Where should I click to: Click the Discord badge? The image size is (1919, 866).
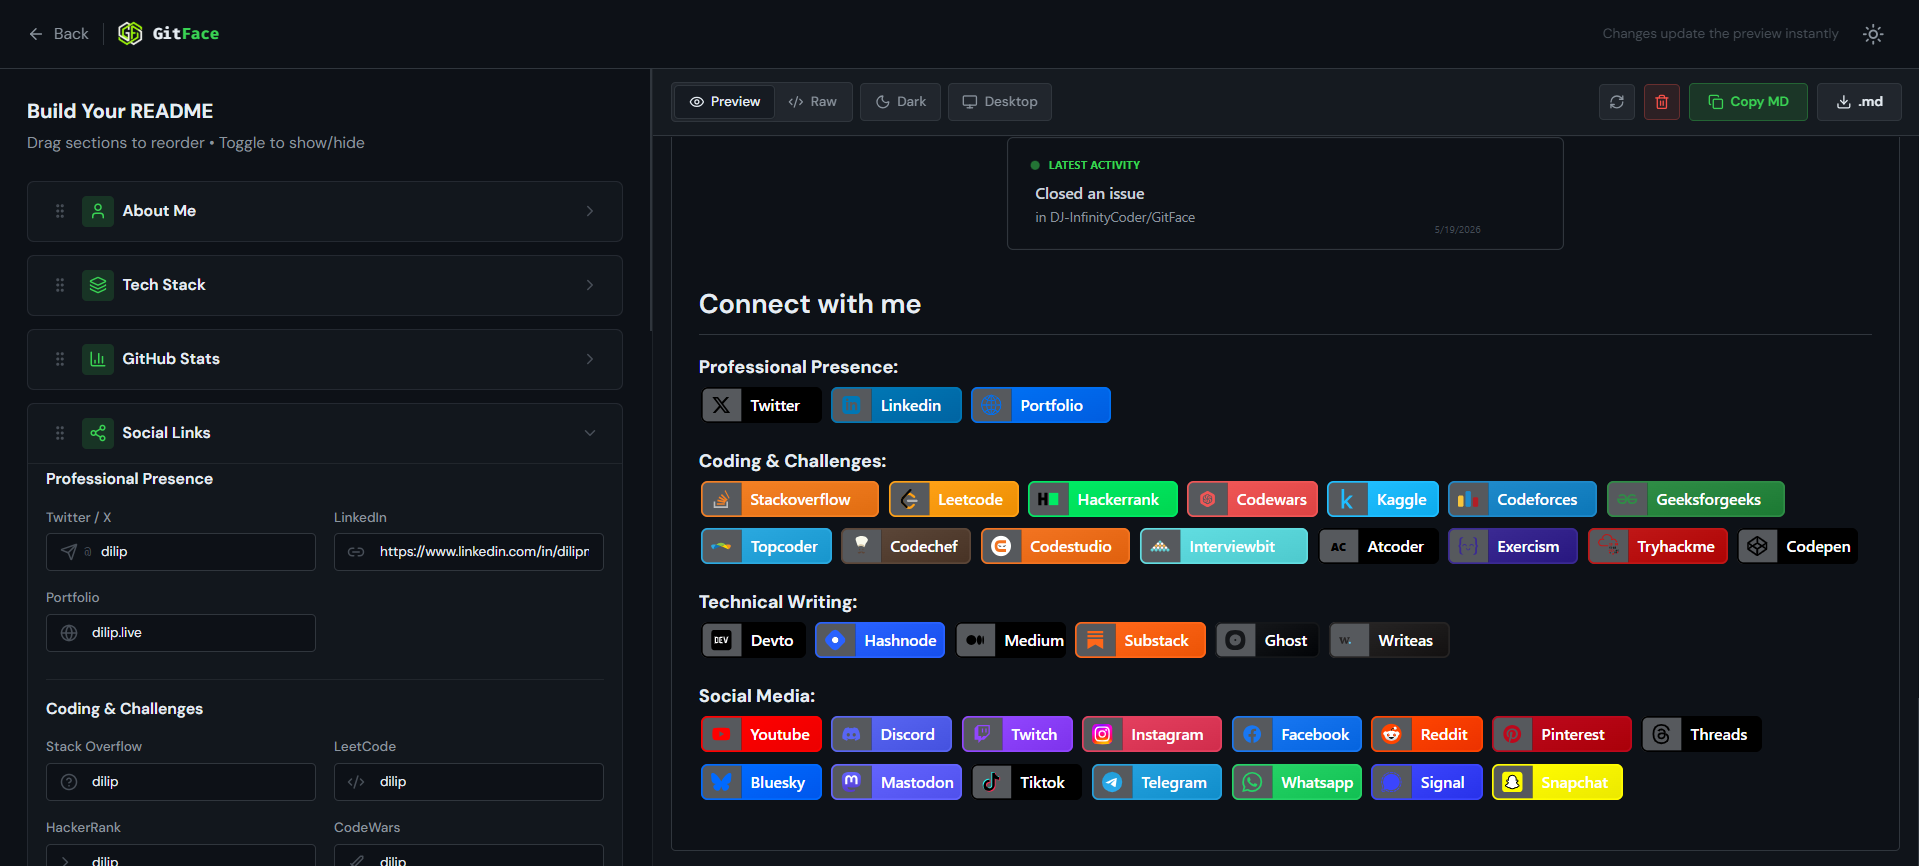coord(891,734)
